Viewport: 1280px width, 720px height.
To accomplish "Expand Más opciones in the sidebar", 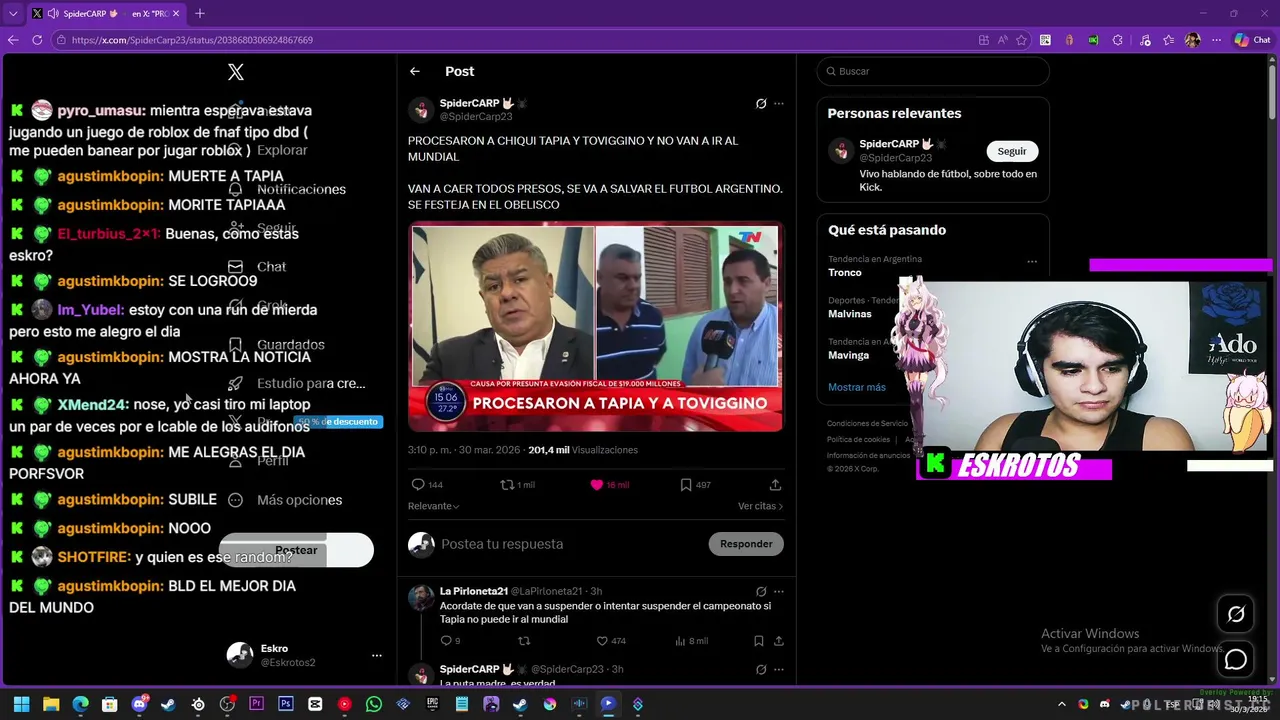I will [x=285, y=500].
